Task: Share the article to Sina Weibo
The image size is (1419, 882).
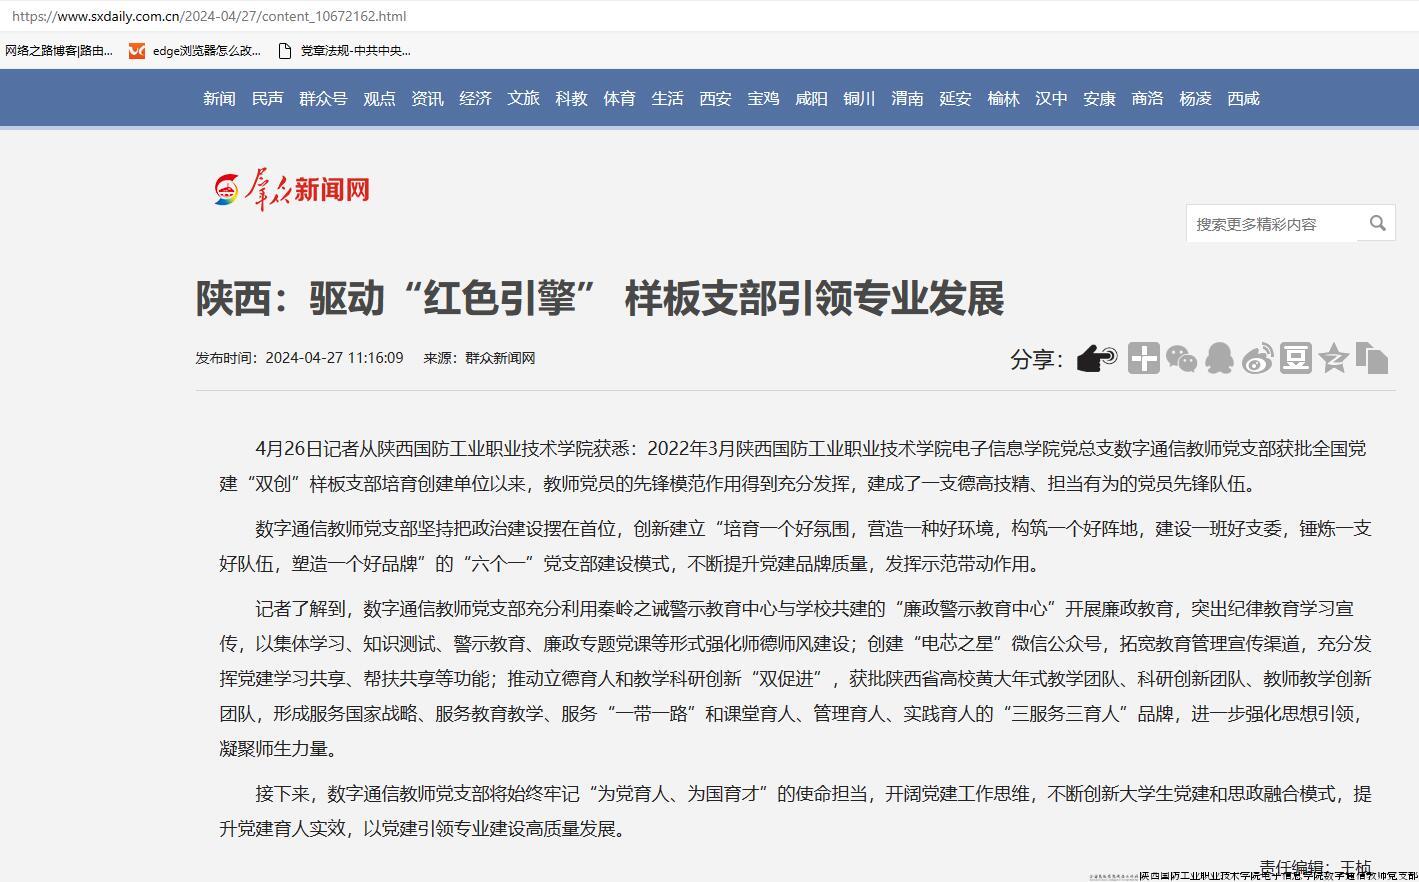Action: pos(1257,358)
